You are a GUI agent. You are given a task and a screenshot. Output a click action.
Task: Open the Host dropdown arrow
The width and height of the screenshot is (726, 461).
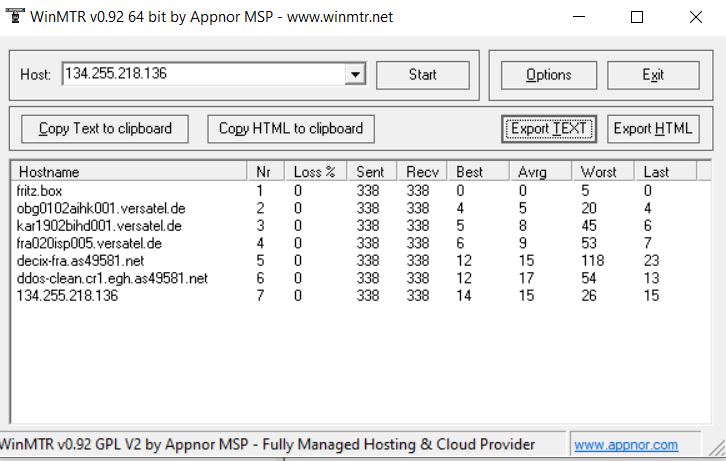(x=354, y=75)
